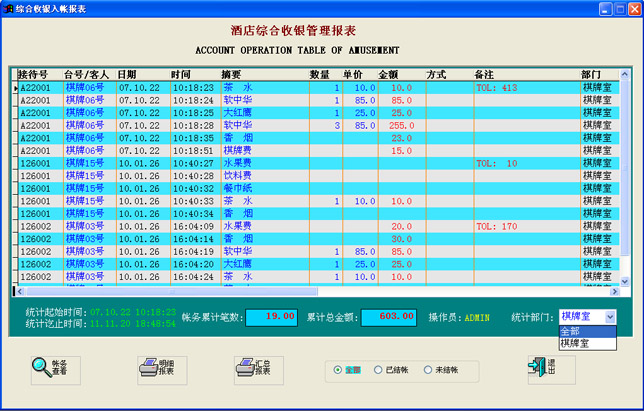This screenshot has height=411, width=644.
Task: Open the 汇总报表 summary report
Action: point(253,367)
